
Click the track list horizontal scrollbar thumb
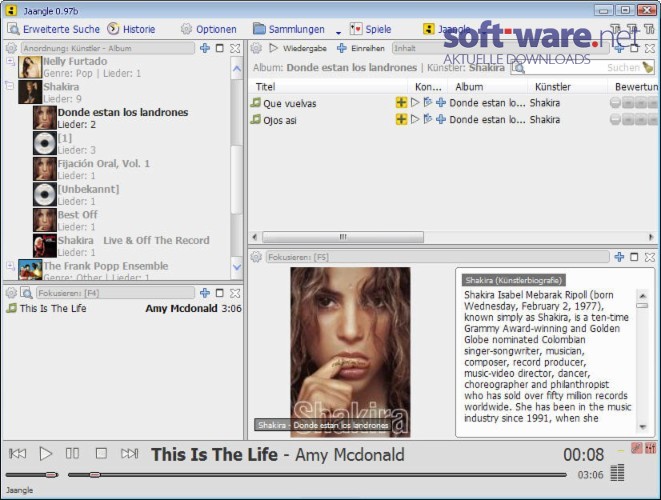[x=343, y=237]
